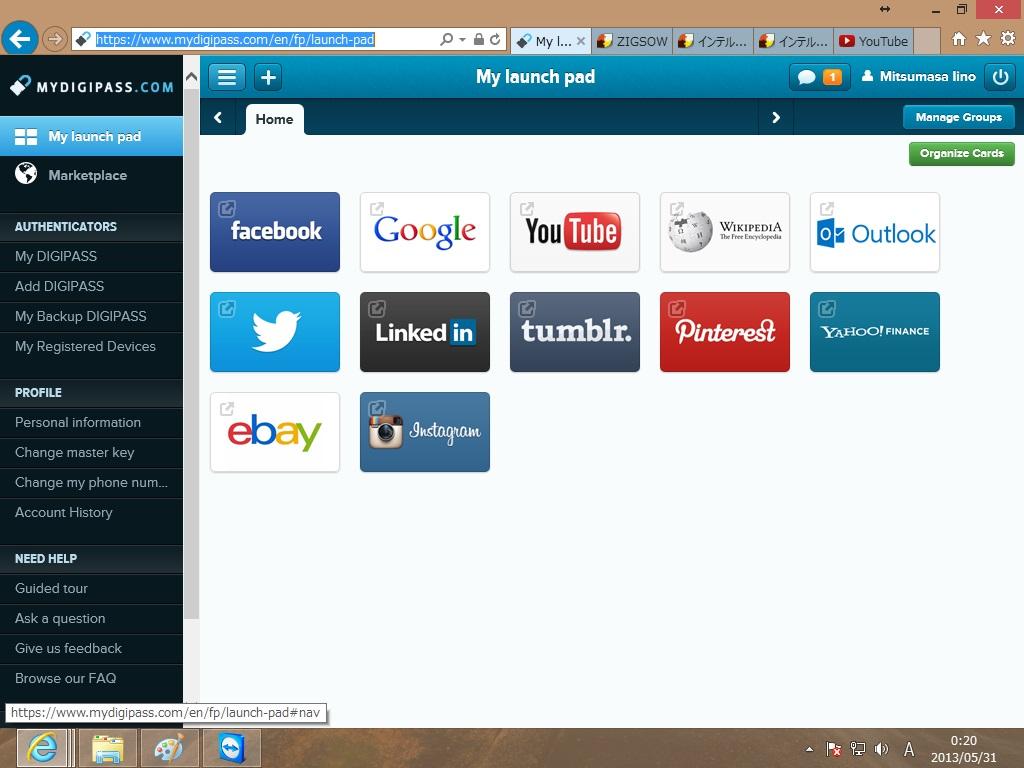
Task: Click the external-link icon on tumblr card
Action: click(x=527, y=309)
